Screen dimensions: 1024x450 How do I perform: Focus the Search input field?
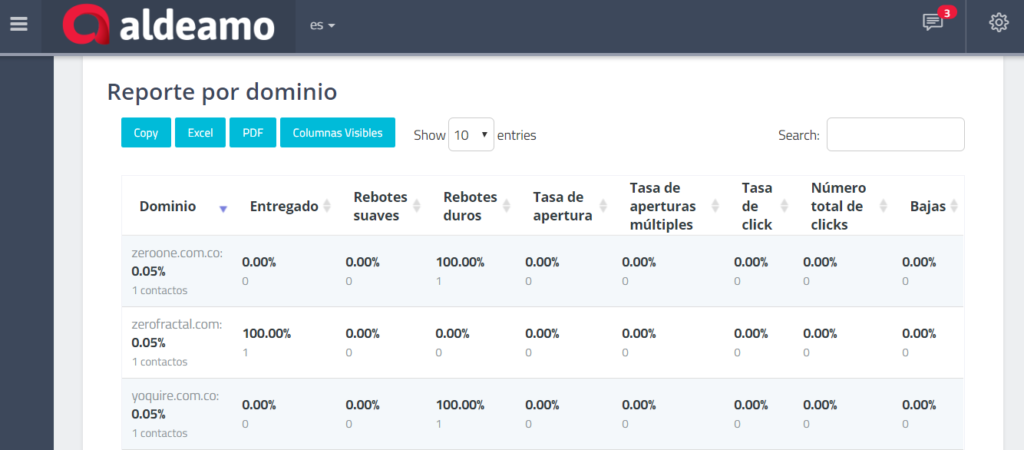[x=895, y=134]
